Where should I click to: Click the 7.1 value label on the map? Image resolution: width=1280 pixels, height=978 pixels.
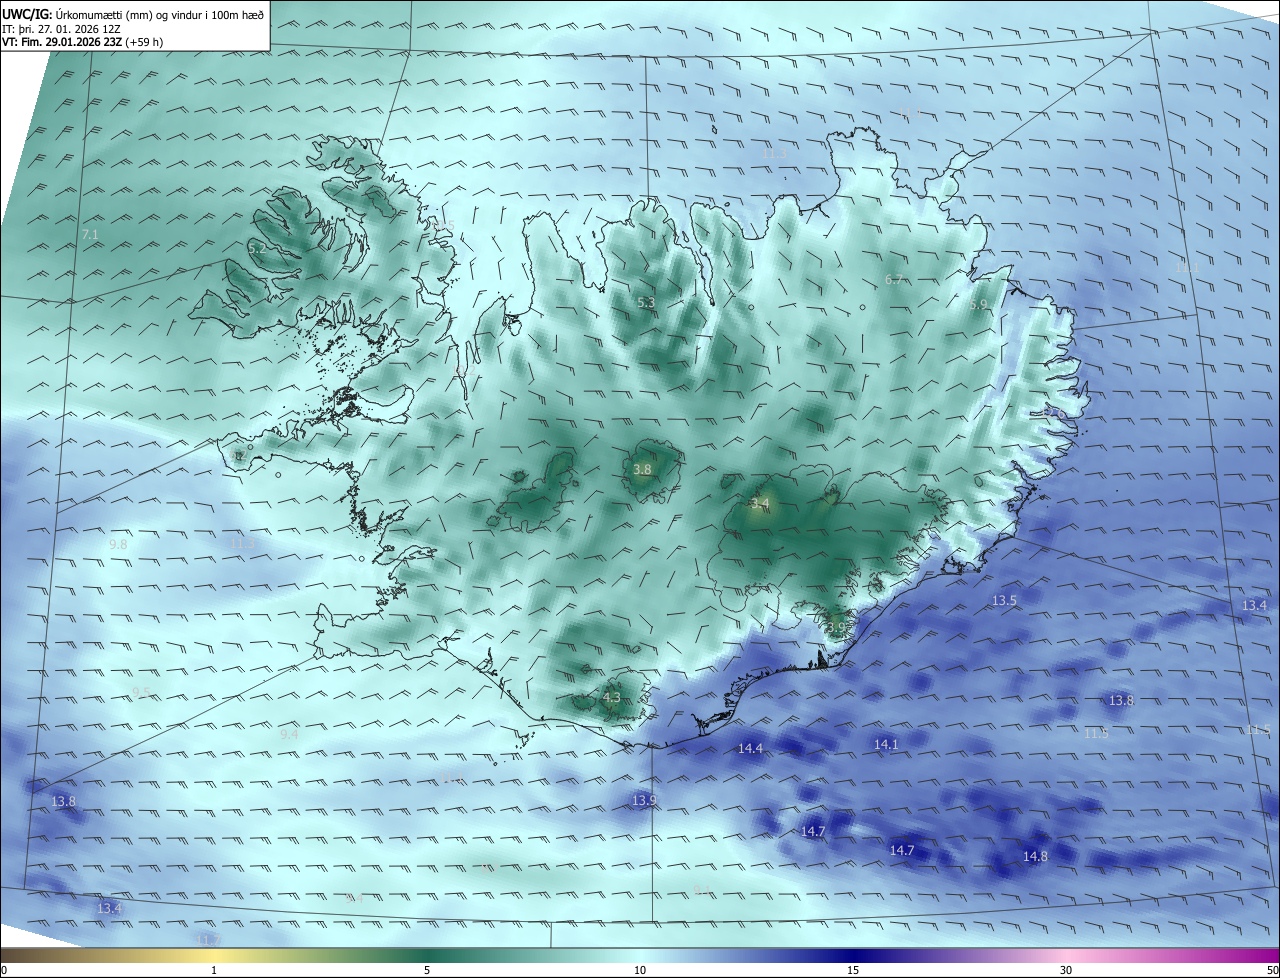coord(90,234)
